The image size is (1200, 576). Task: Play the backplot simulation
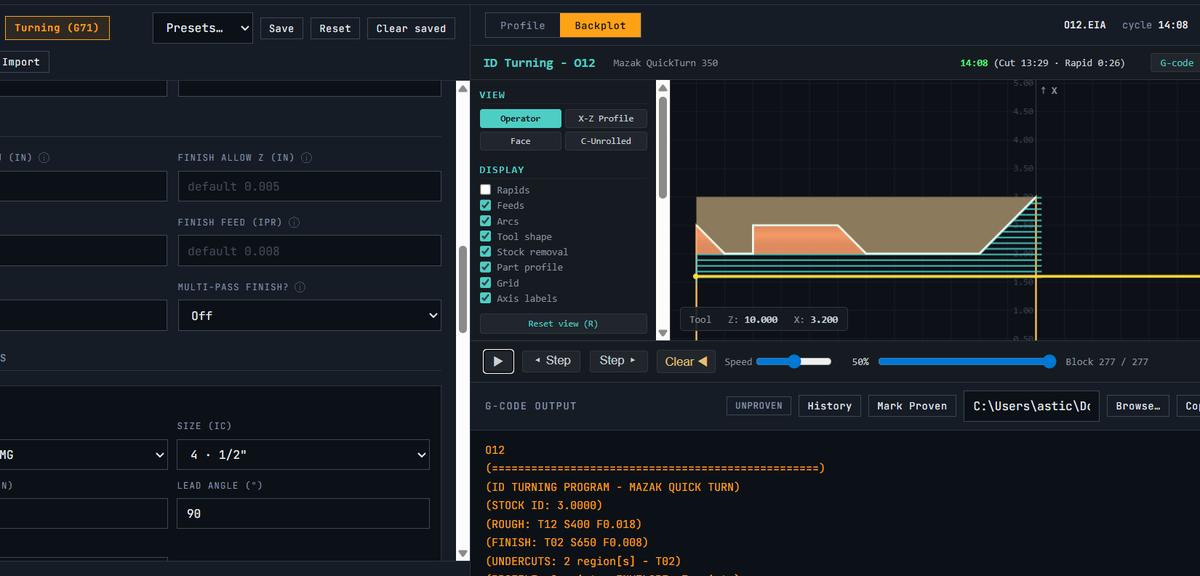[x=498, y=361]
